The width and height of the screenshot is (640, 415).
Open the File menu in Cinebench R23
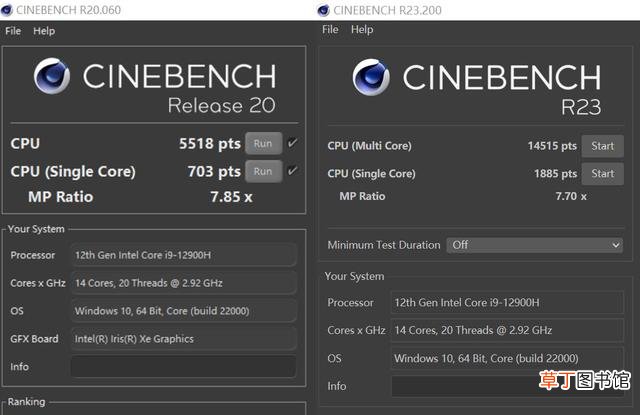pos(330,30)
